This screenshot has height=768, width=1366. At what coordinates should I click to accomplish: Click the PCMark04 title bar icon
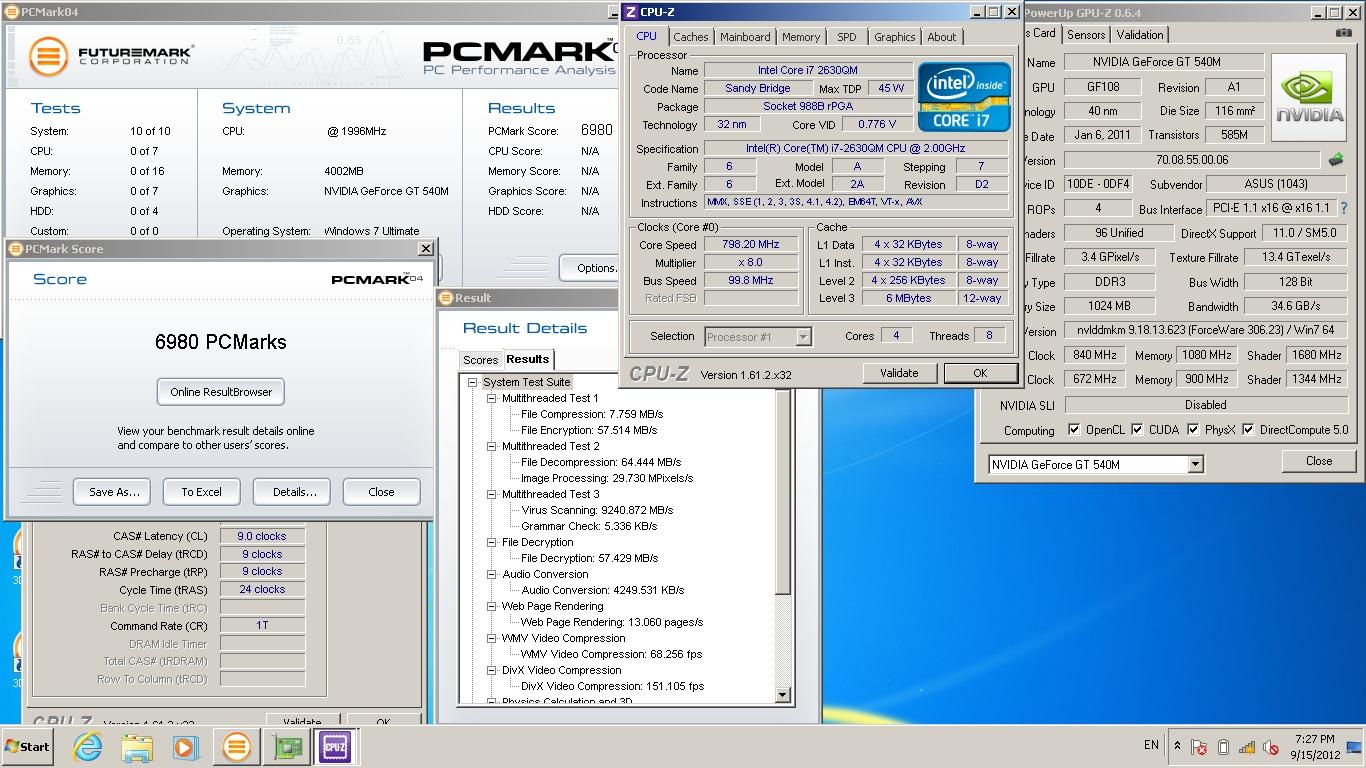pos(11,12)
